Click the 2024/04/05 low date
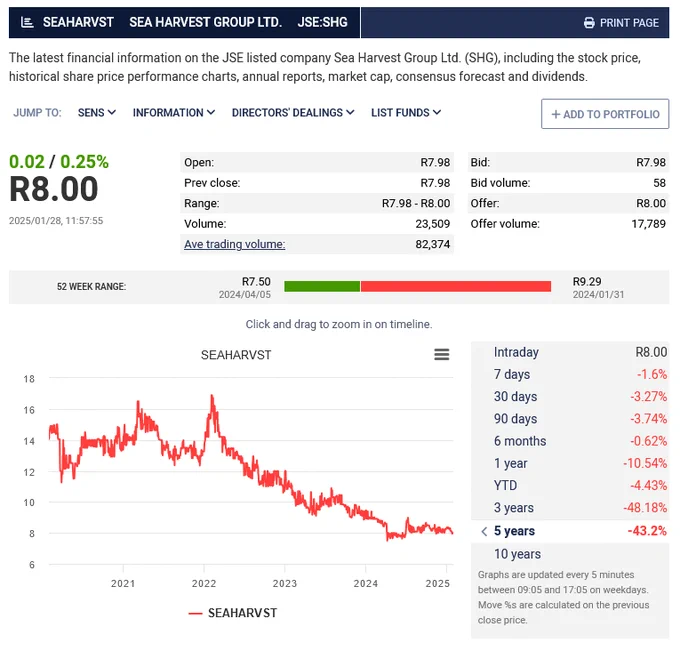680x651 pixels. [245, 295]
